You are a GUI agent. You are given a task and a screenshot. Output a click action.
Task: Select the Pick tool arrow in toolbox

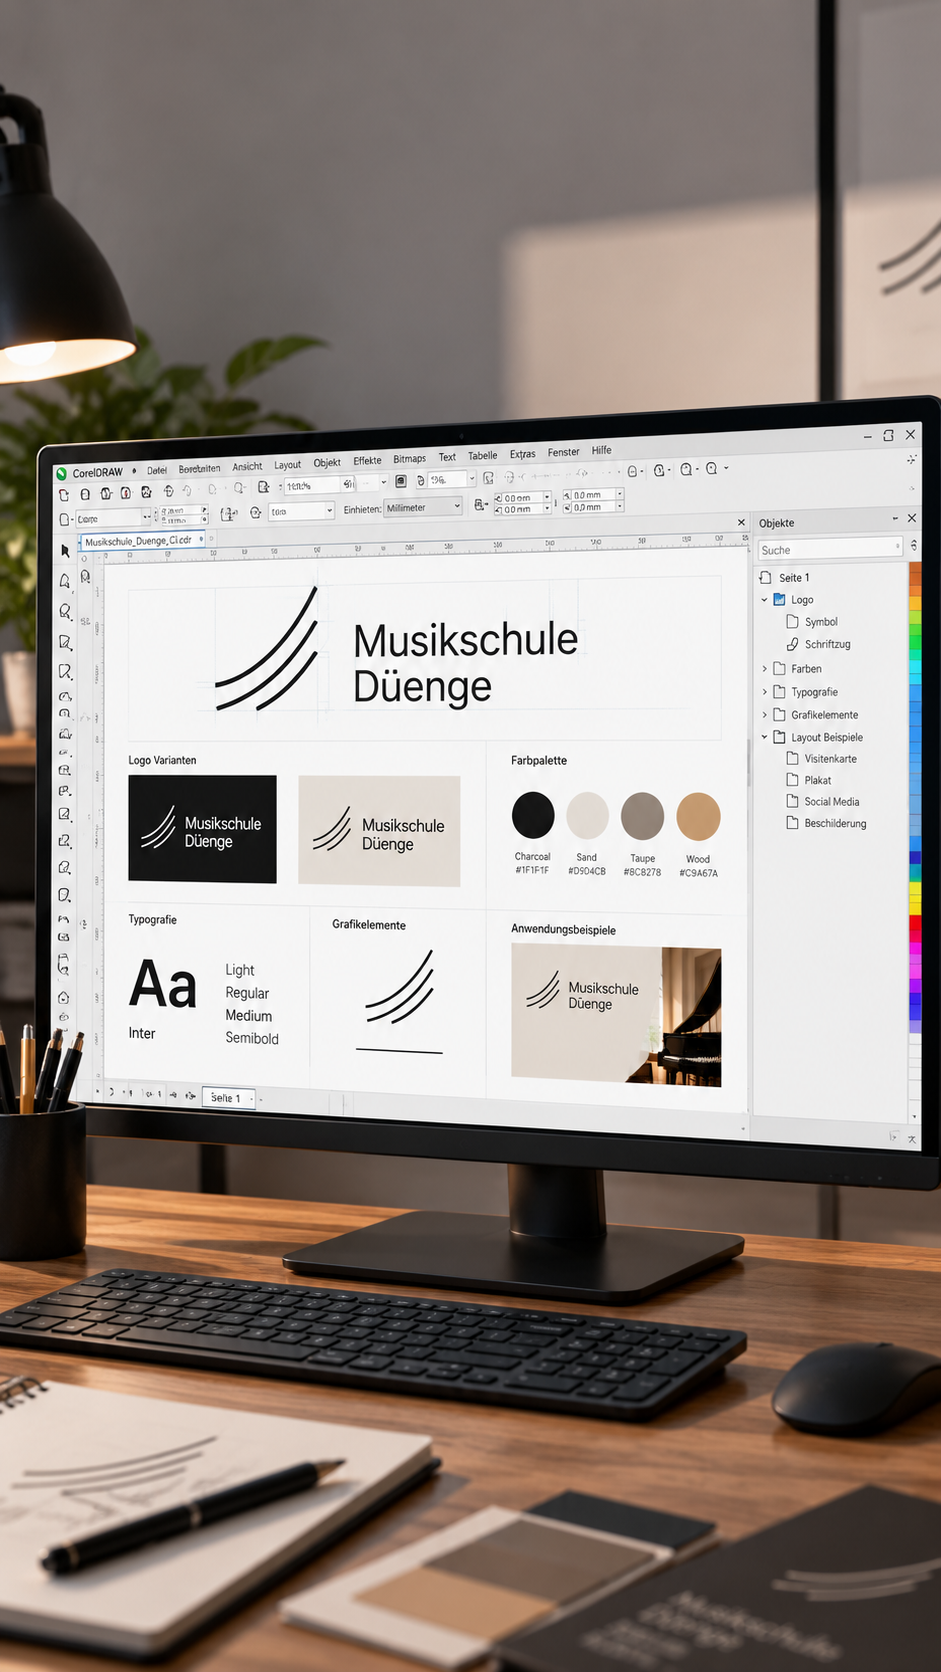click(x=65, y=550)
